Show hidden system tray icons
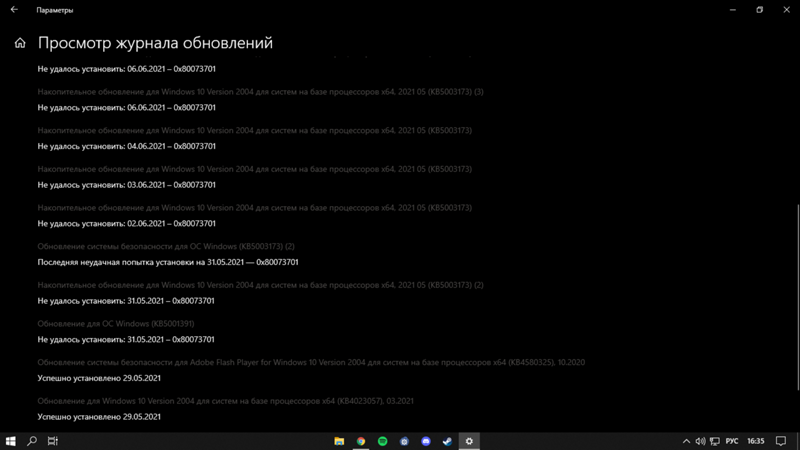The image size is (800, 450). click(686, 441)
